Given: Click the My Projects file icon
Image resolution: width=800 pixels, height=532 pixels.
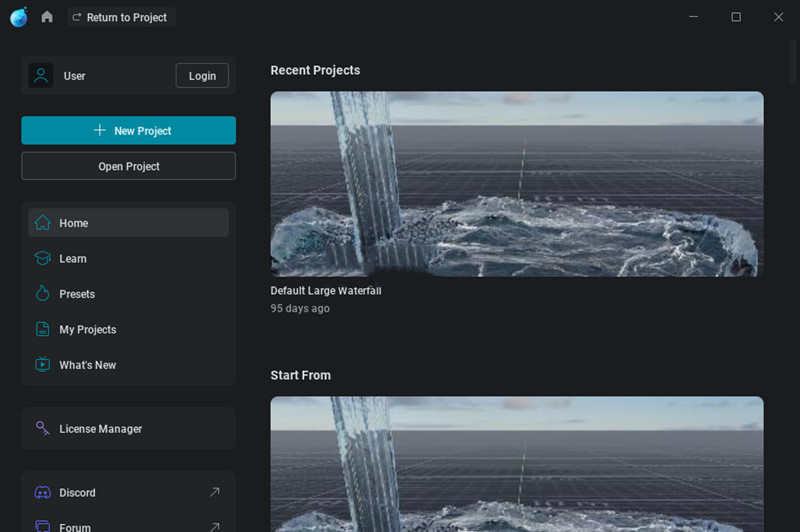Looking at the screenshot, I should pyautogui.click(x=42, y=329).
